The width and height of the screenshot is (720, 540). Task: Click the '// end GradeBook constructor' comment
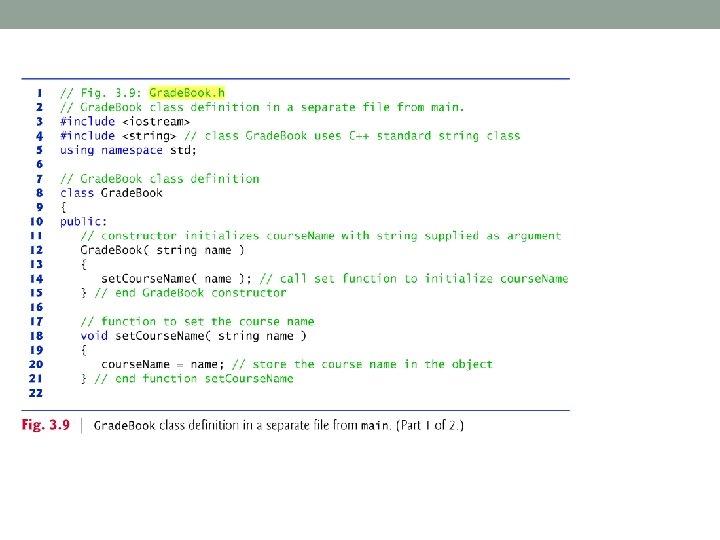[191, 293]
